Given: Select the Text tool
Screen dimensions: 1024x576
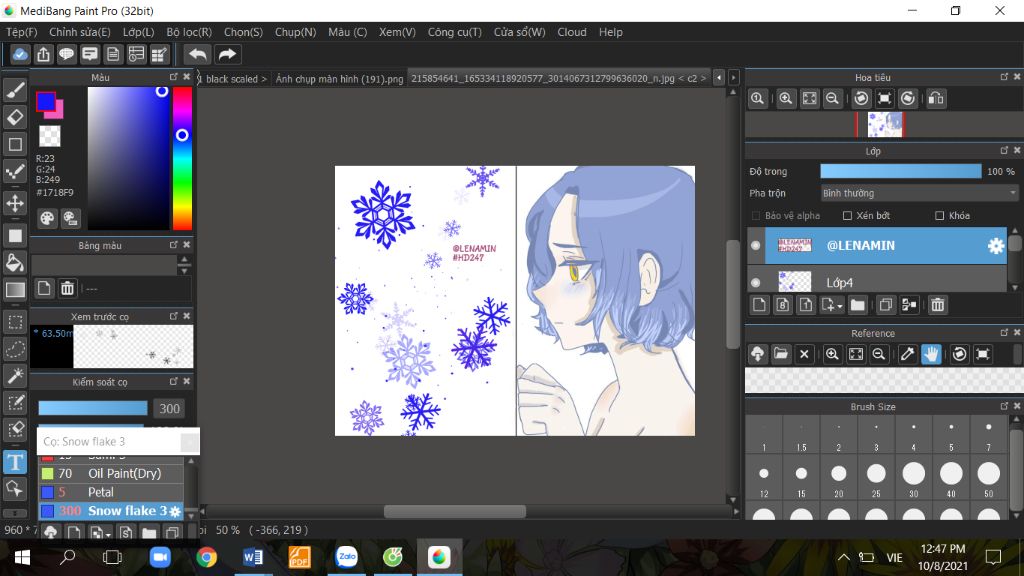Looking at the screenshot, I should coord(15,462).
